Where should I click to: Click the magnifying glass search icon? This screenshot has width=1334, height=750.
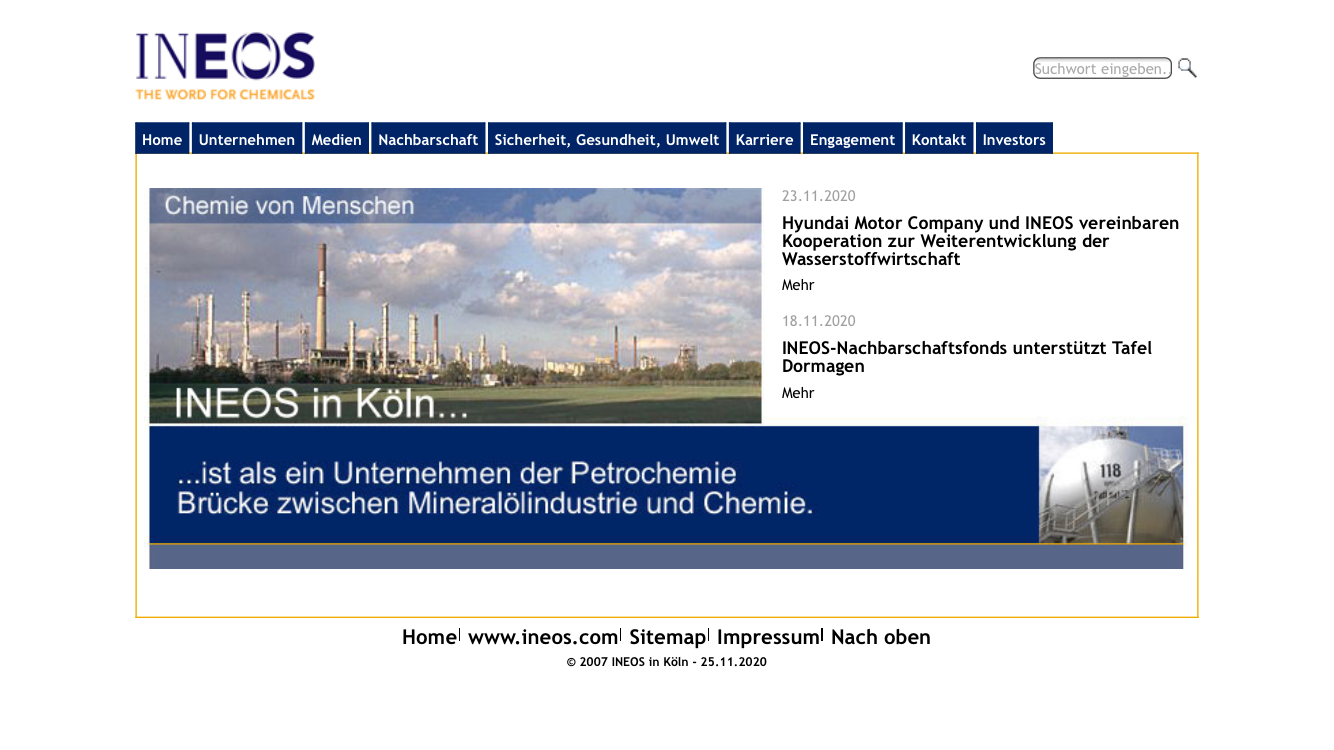(1187, 68)
